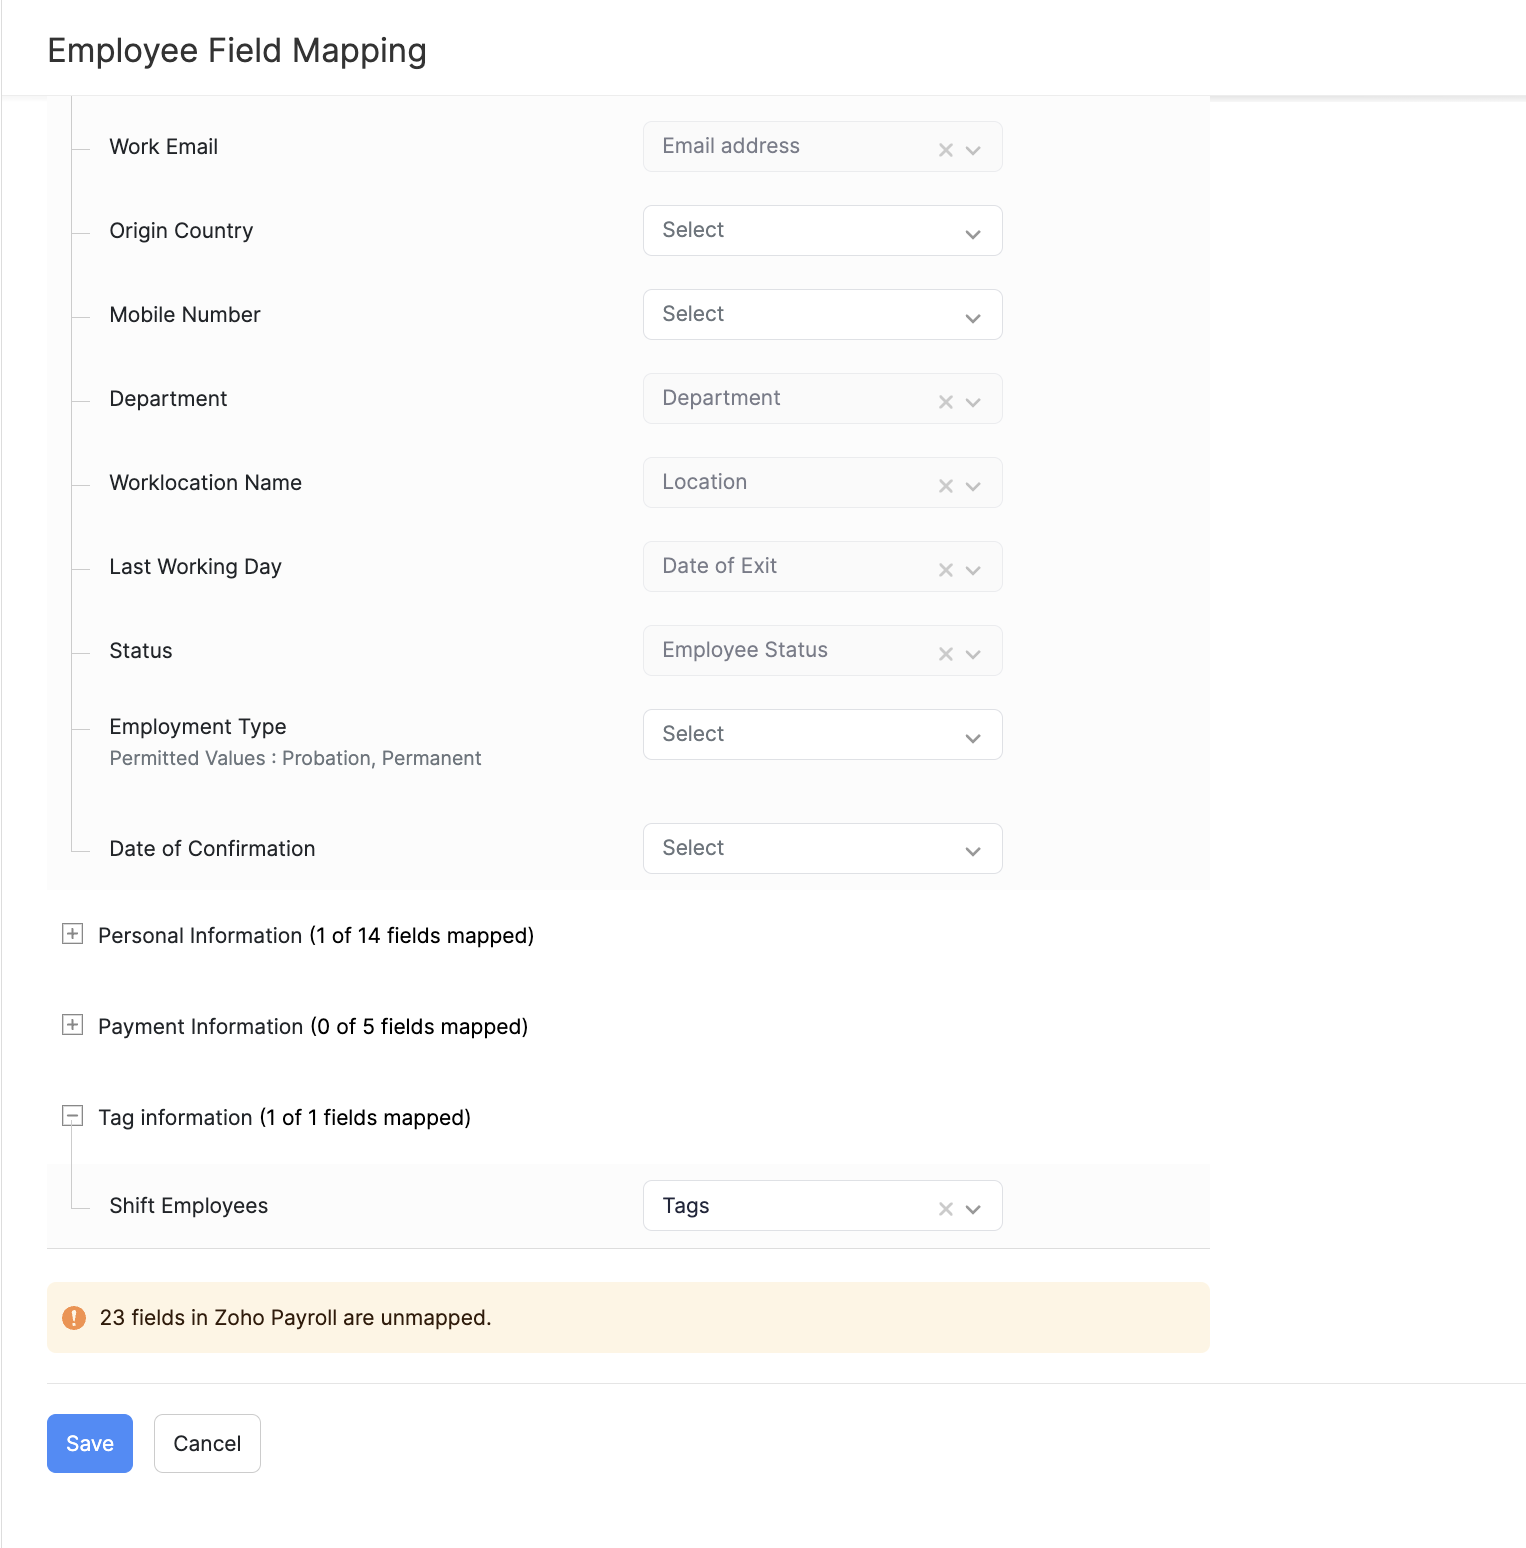Clear the Date of Exit mapping
The width and height of the screenshot is (1526, 1548).
coord(945,570)
